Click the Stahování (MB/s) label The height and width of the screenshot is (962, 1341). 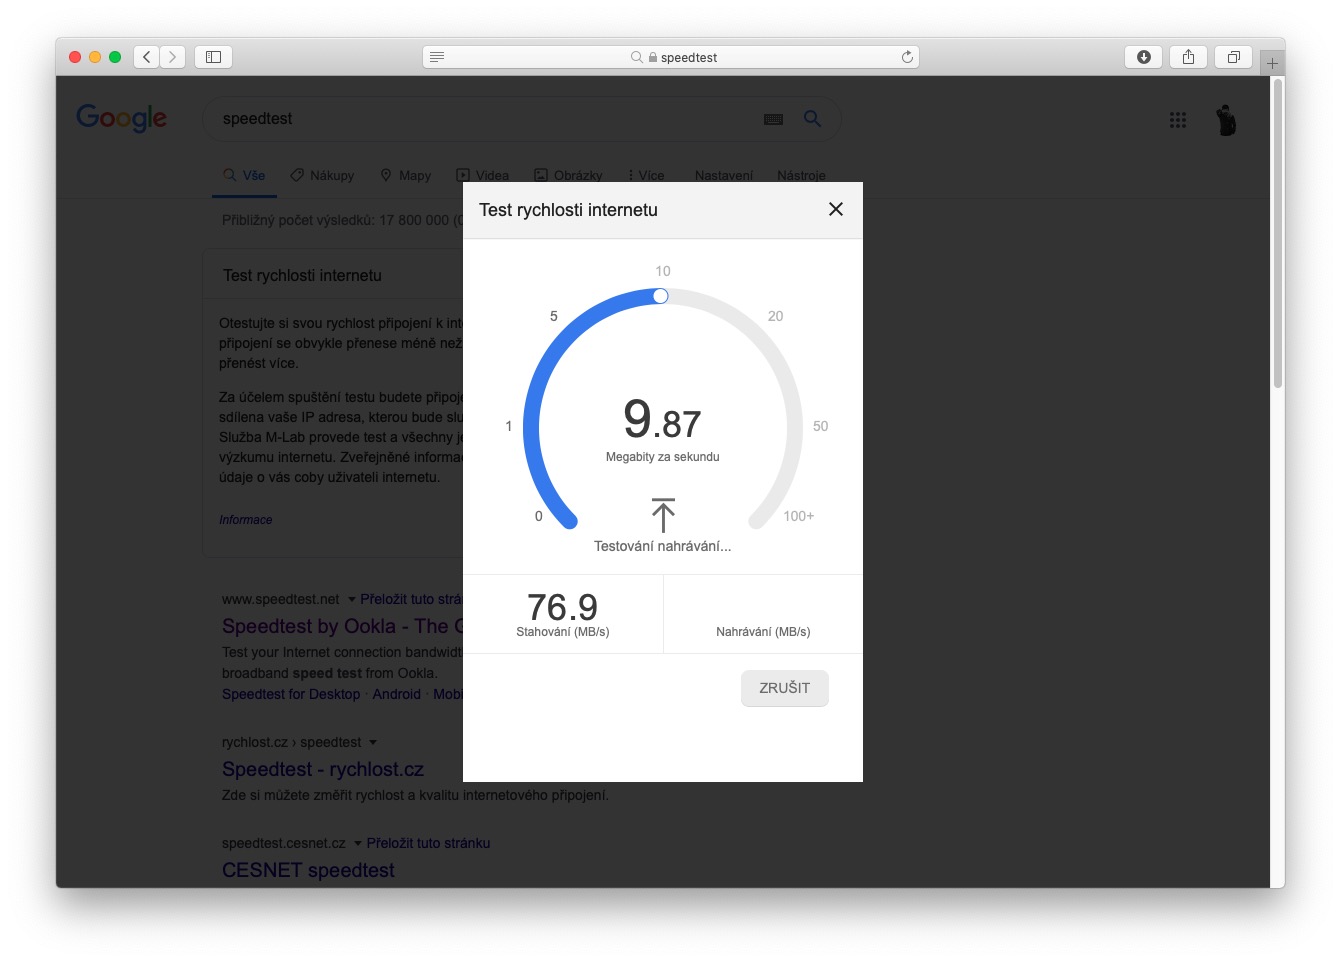pos(563,632)
